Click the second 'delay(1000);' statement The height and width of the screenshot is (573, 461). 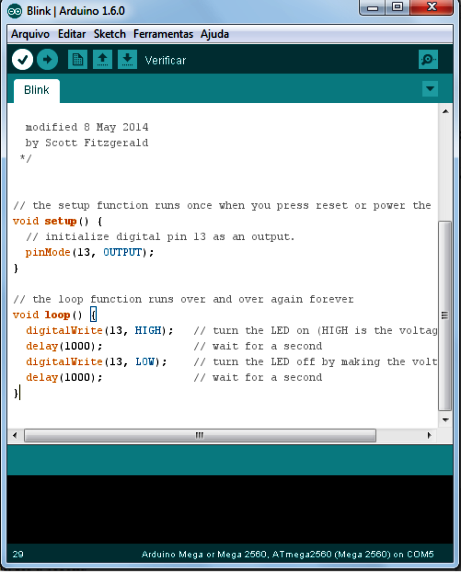(x=64, y=378)
